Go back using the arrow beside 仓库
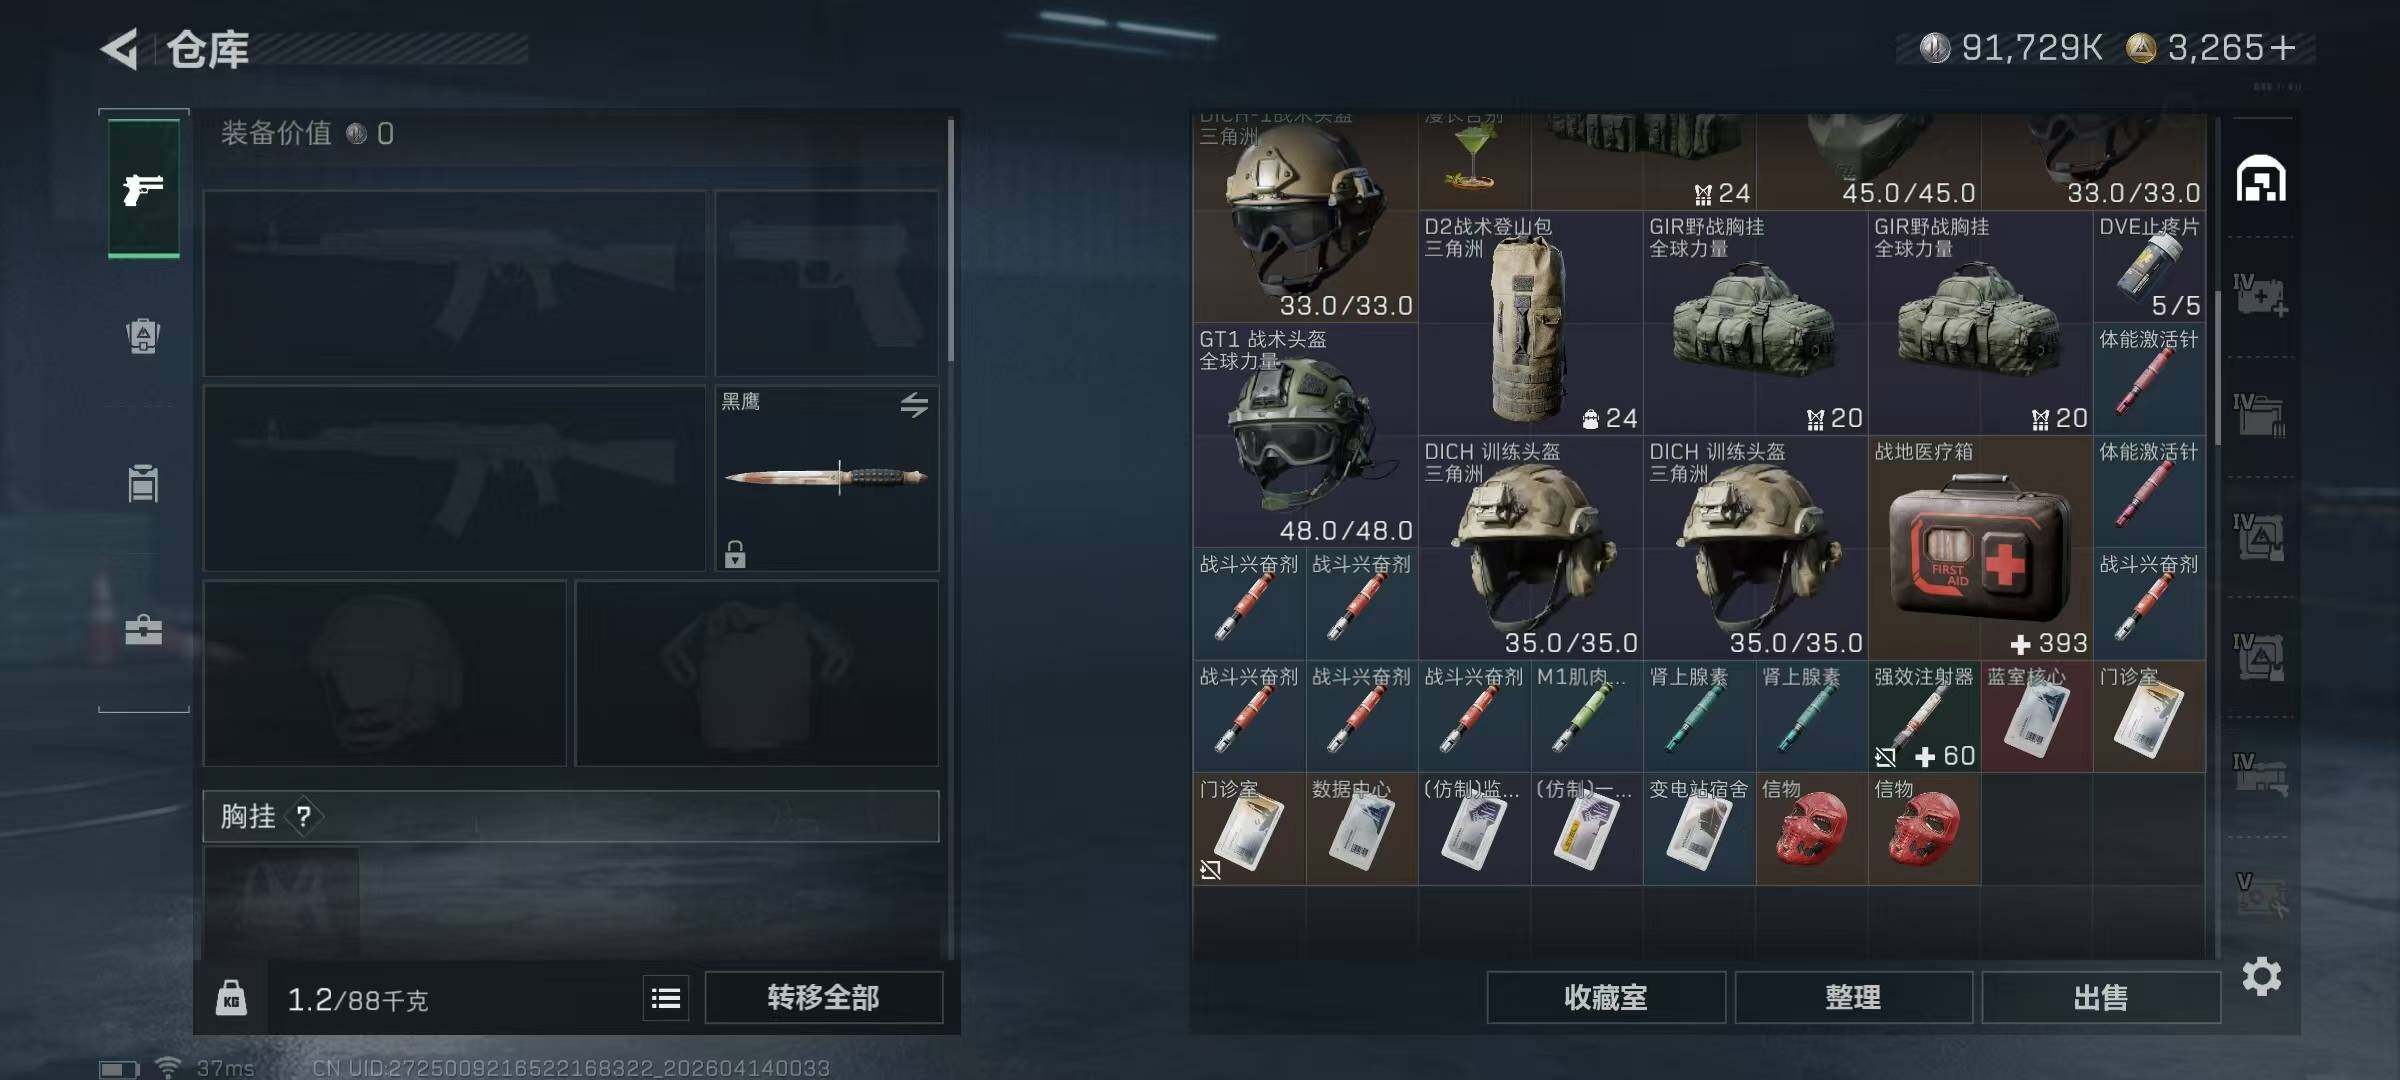 (x=119, y=49)
